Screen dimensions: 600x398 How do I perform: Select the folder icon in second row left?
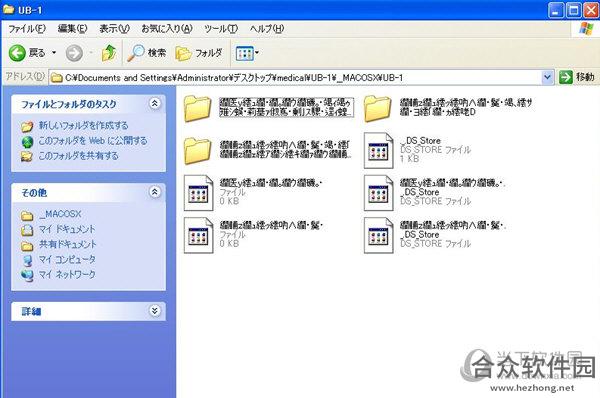[197, 151]
